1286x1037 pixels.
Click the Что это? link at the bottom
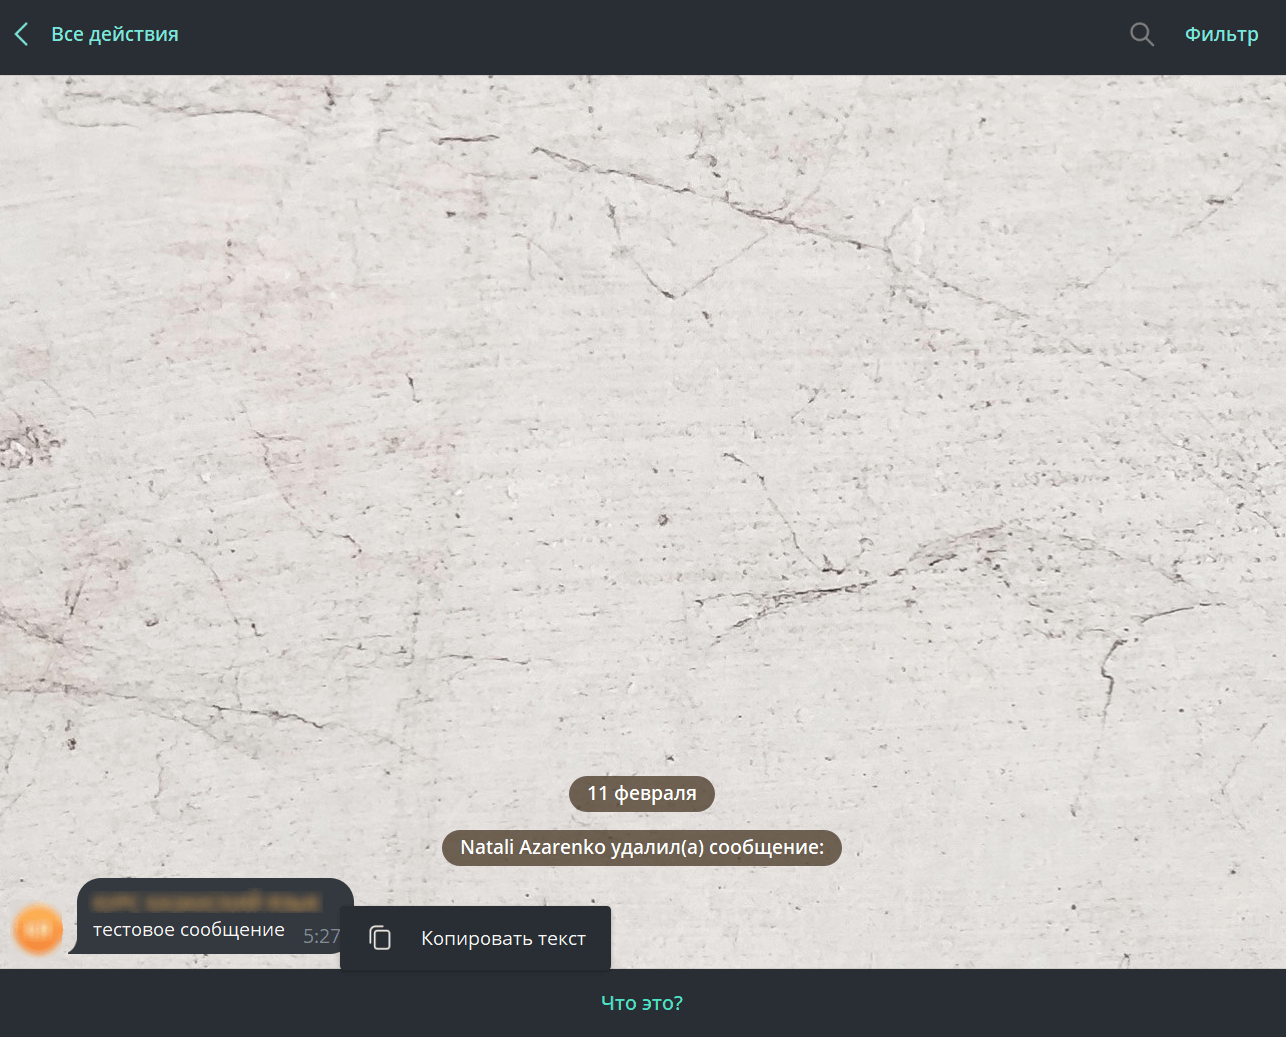[642, 1003]
